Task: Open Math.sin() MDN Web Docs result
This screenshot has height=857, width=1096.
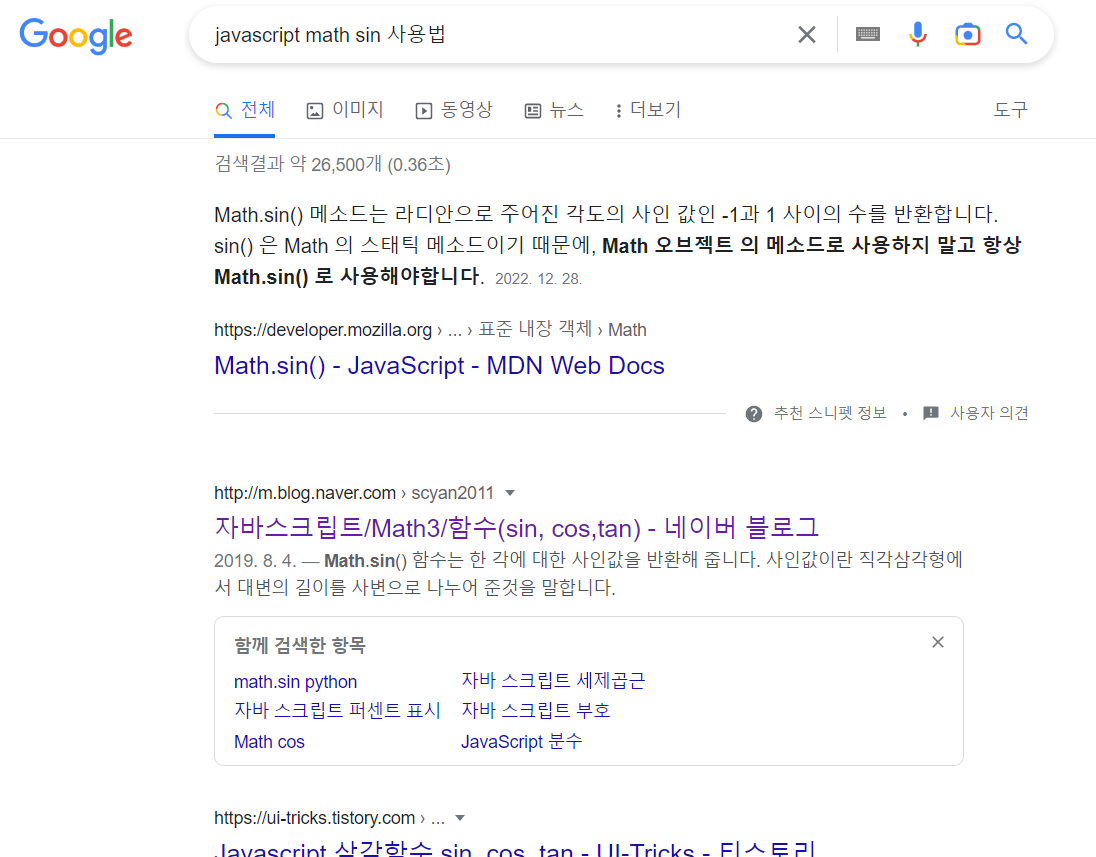Action: (439, 366)
